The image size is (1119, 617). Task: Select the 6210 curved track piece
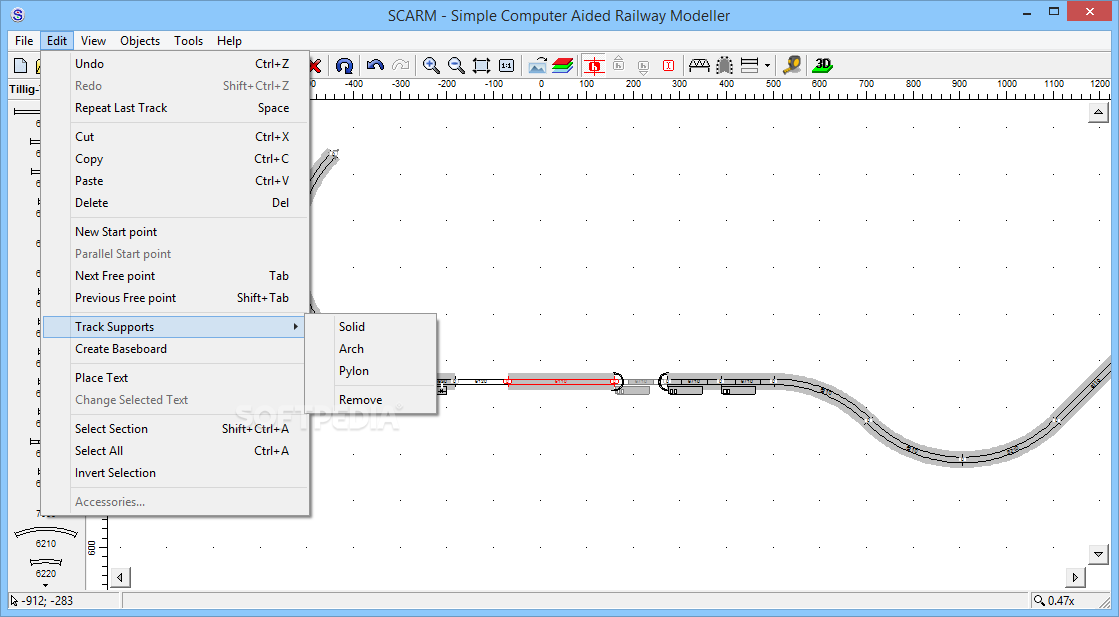46,536
